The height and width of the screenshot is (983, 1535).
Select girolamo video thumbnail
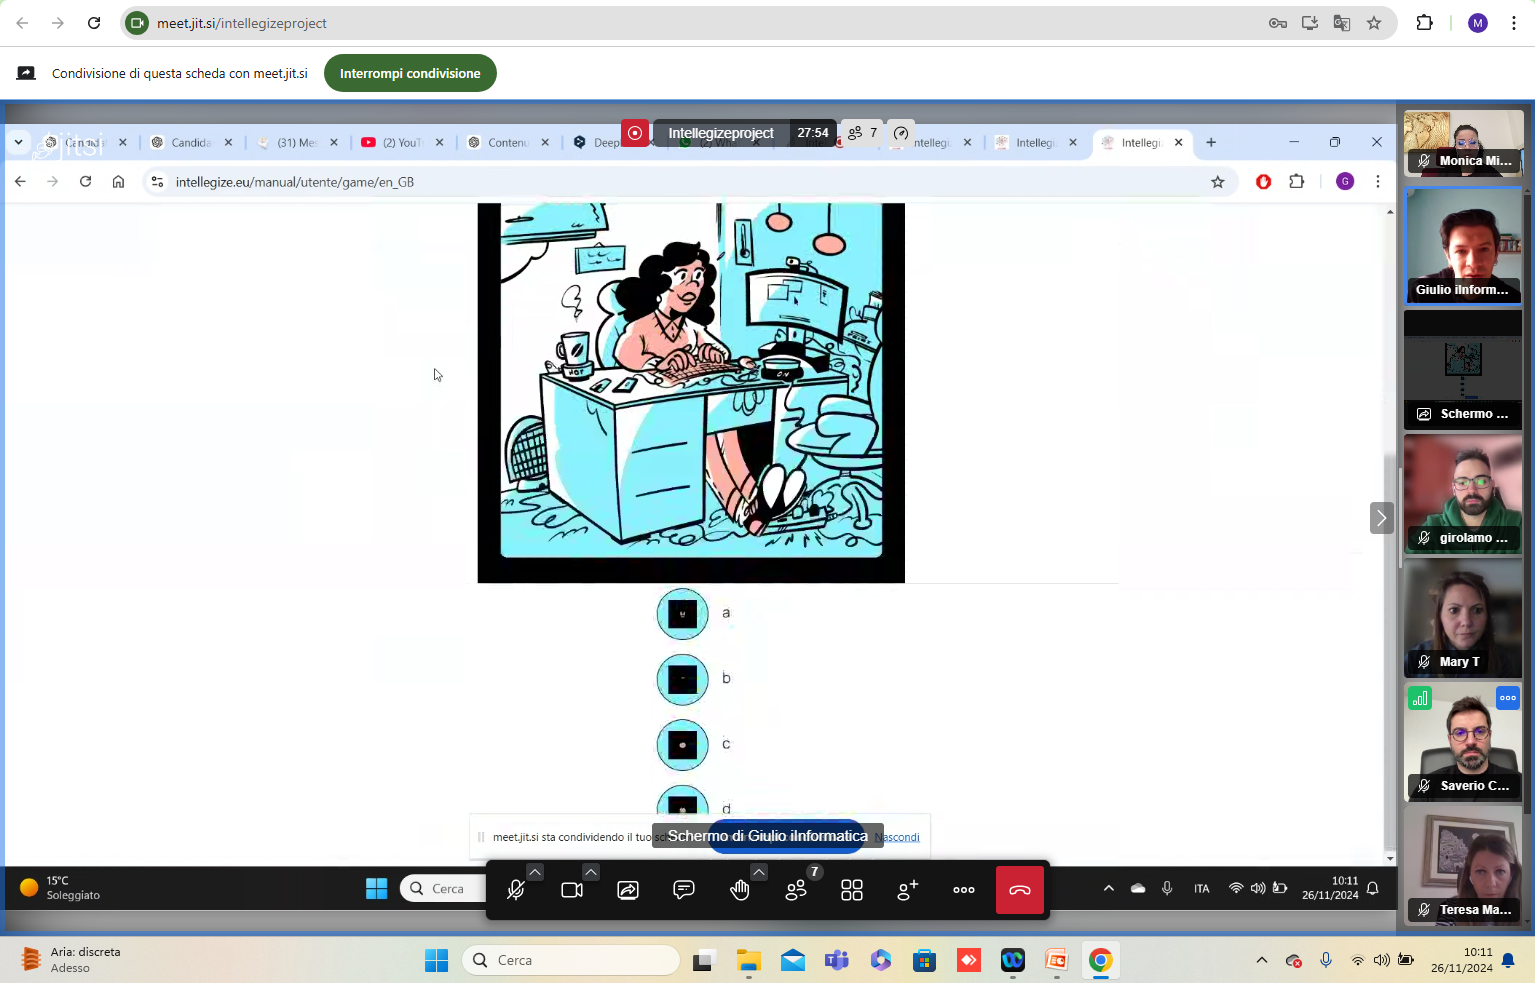coord(1463,493)
